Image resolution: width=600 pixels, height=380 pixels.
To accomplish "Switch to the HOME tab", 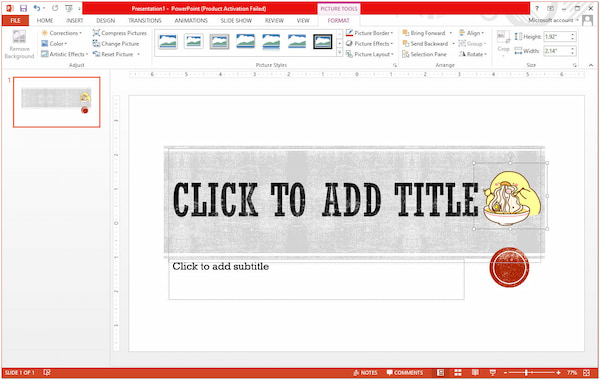I will [45, 21].
